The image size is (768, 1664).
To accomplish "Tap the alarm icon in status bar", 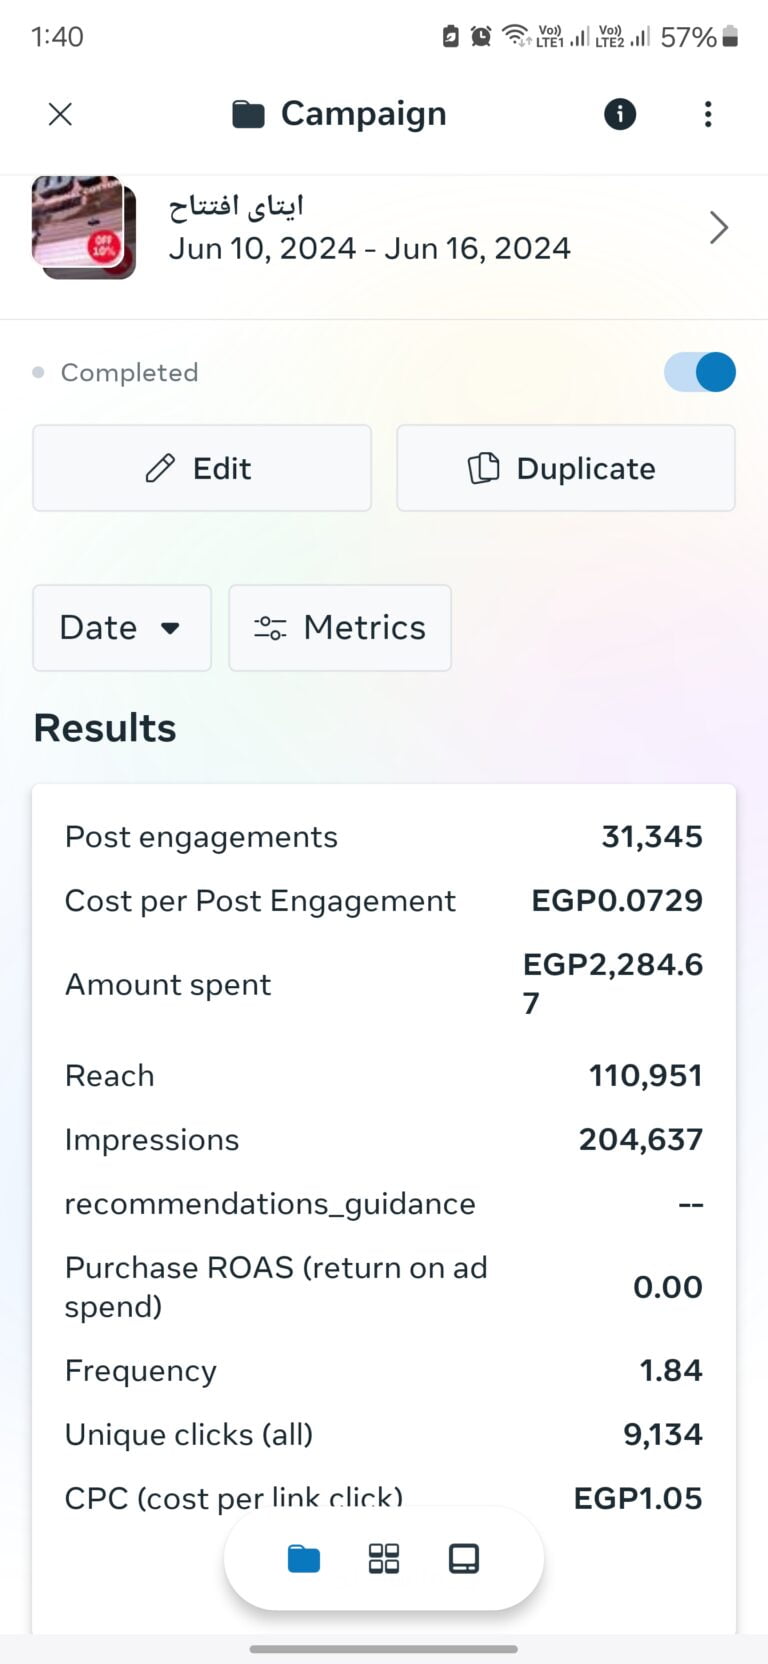I will (481, 37).
